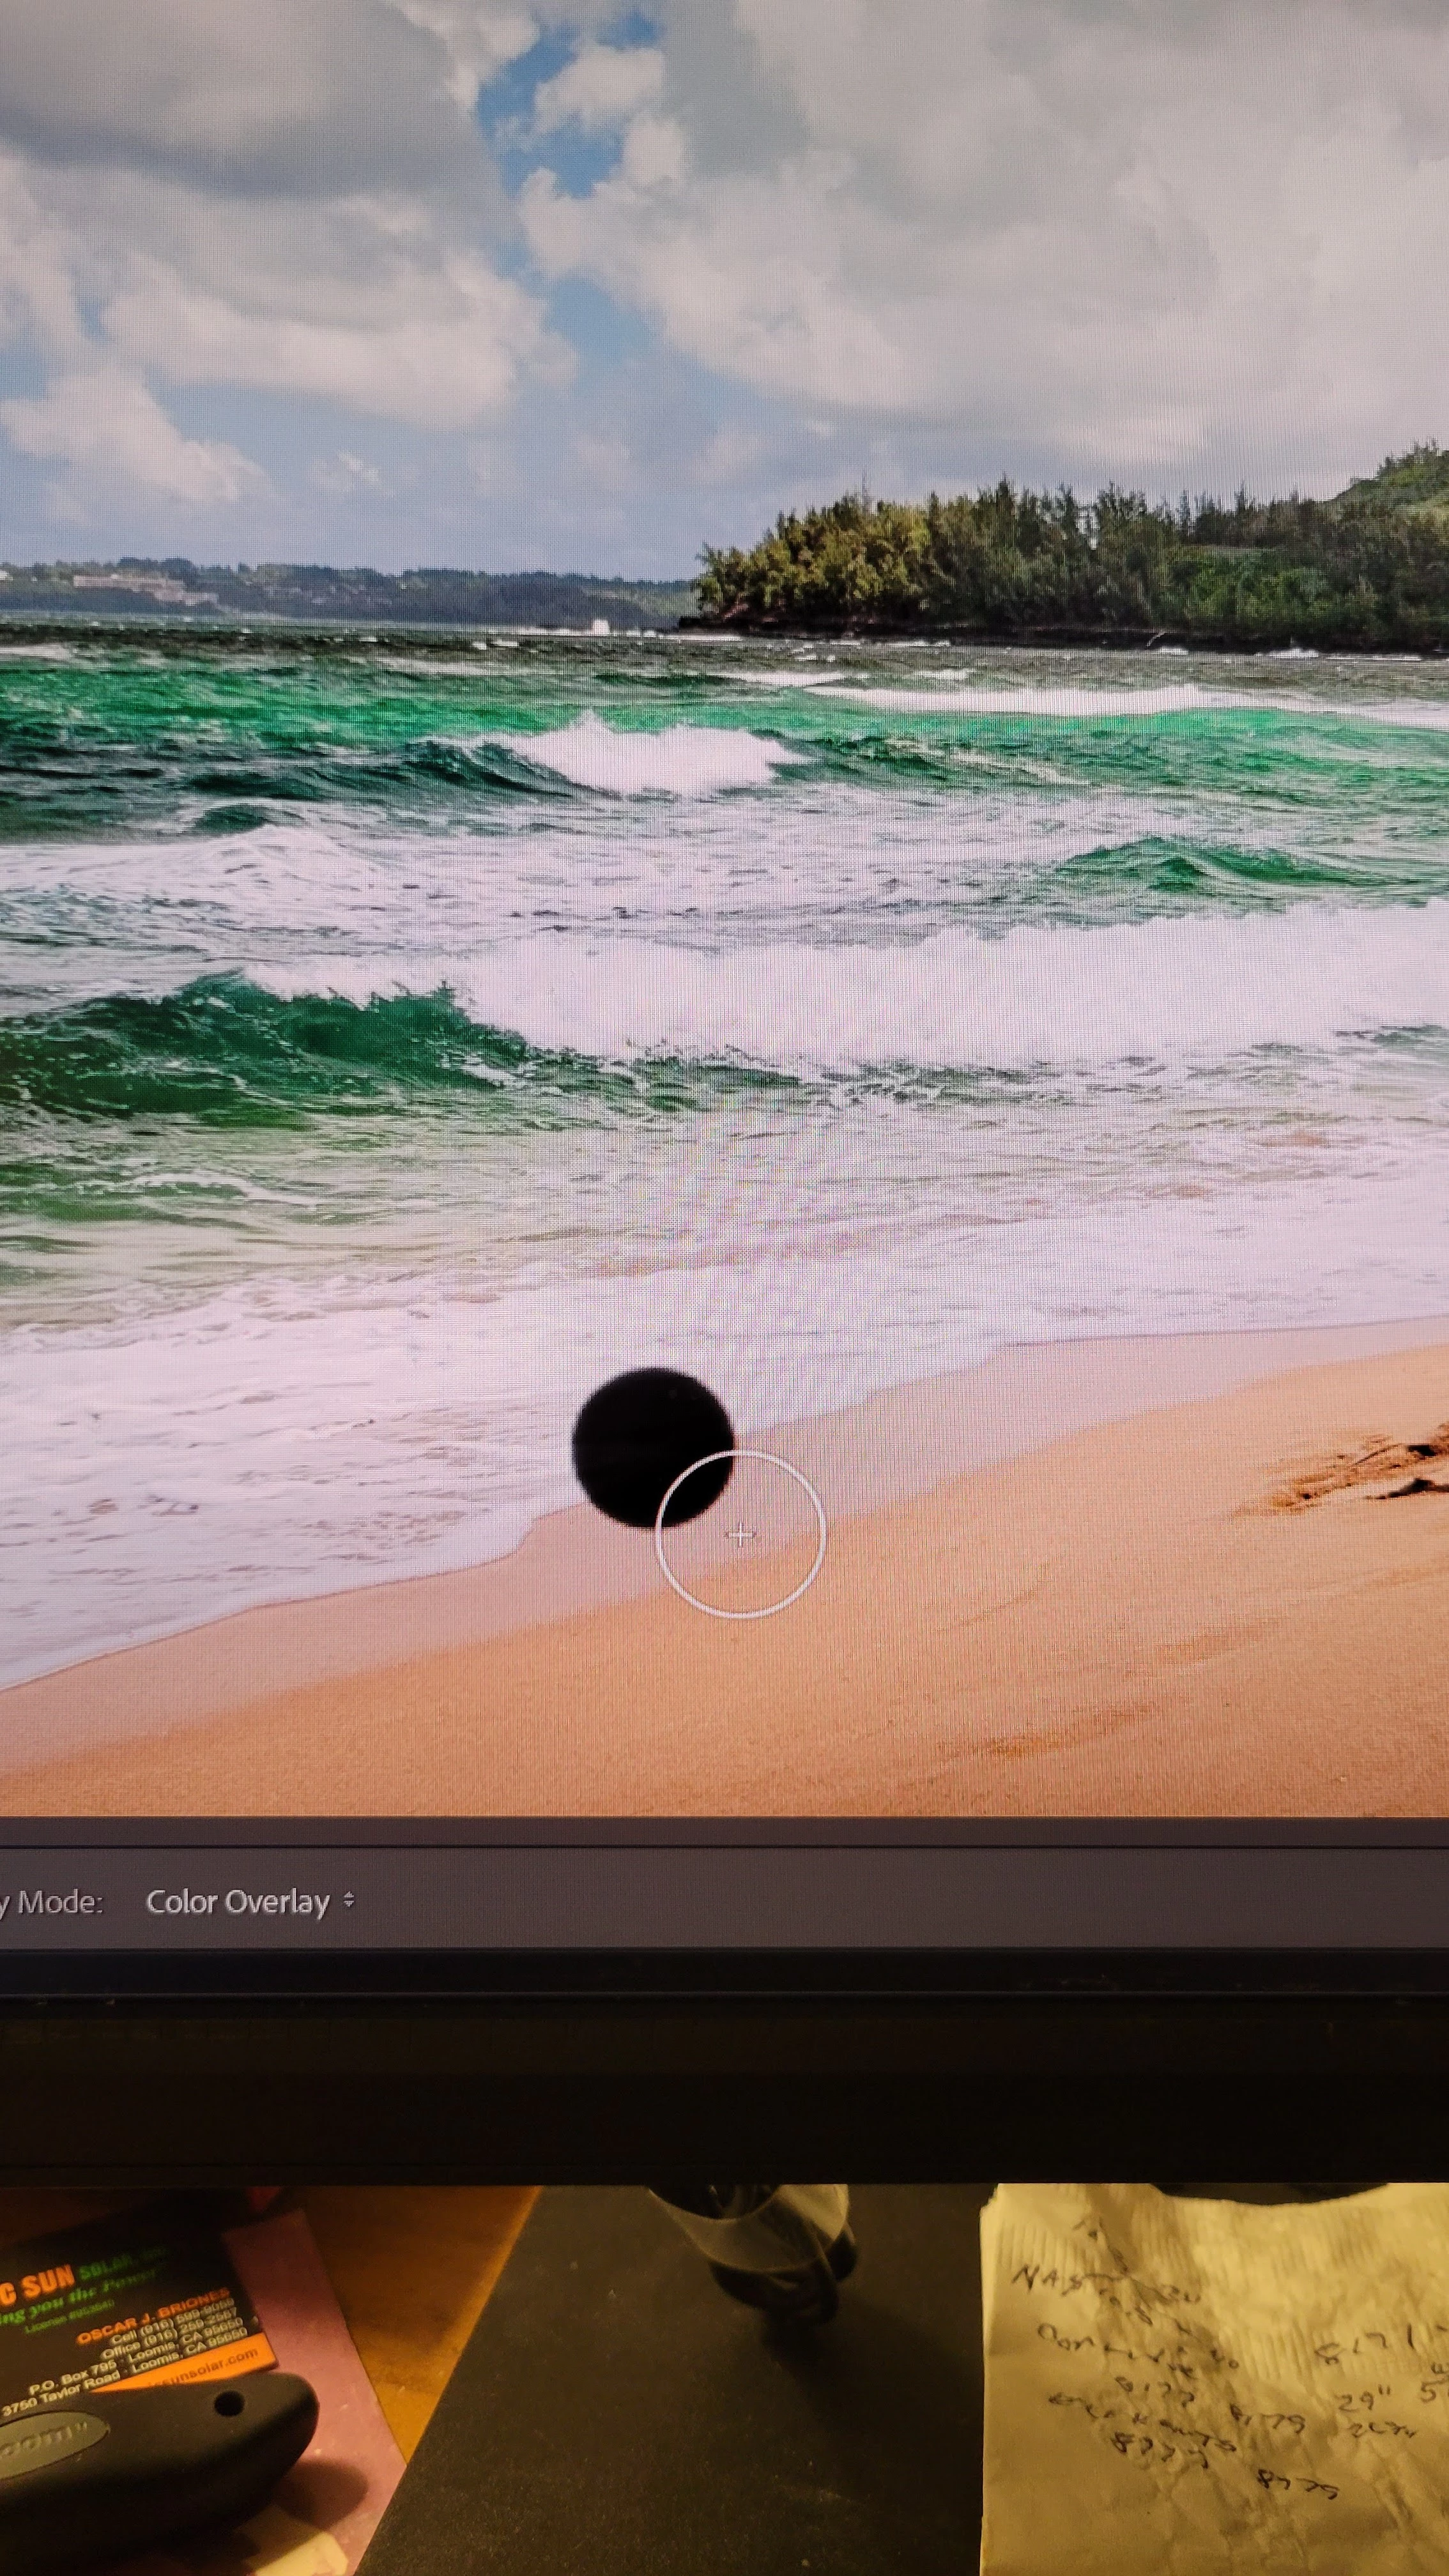Open the Color Overlay mode dropdown
The width and height of the screenshot is (1449, 2576).
pyautogui.click(x=238, y=1902)
